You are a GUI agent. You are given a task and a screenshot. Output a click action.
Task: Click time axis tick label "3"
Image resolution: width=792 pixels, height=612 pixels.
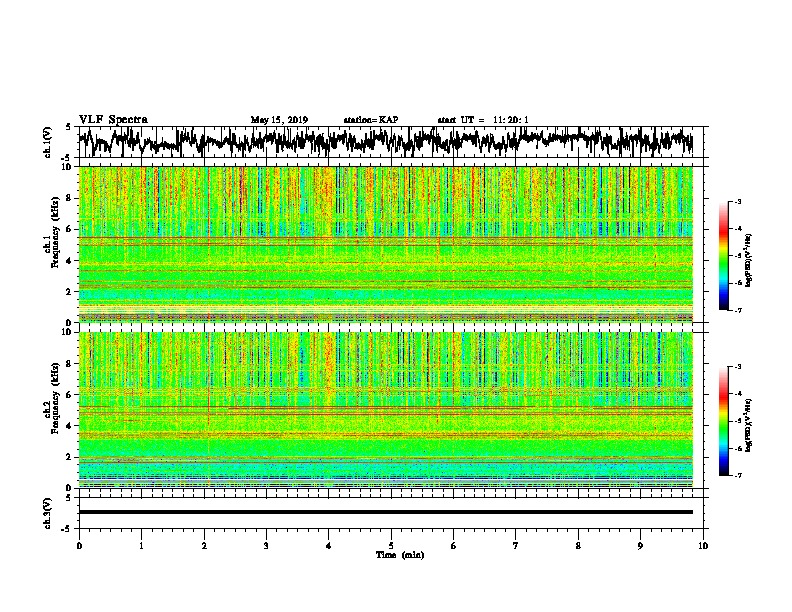pyautogui.click(x=266, y=545)
